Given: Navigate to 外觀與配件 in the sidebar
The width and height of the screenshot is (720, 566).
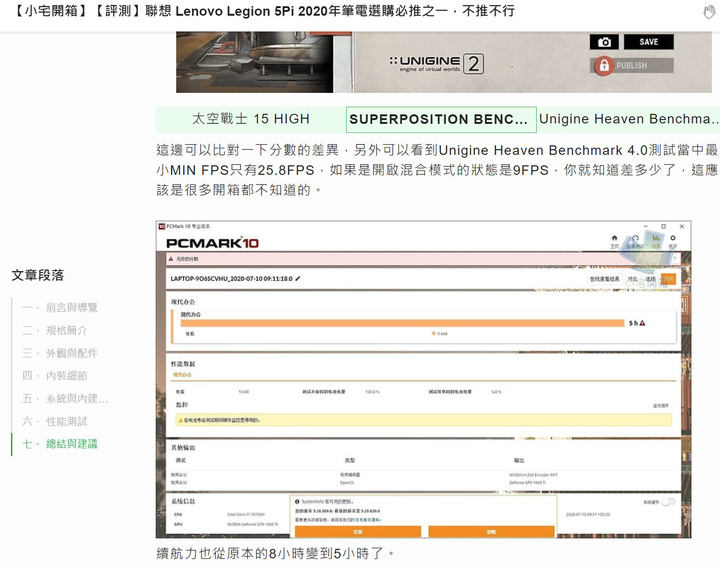Looking at the screenshot, I should pos(60,353).
